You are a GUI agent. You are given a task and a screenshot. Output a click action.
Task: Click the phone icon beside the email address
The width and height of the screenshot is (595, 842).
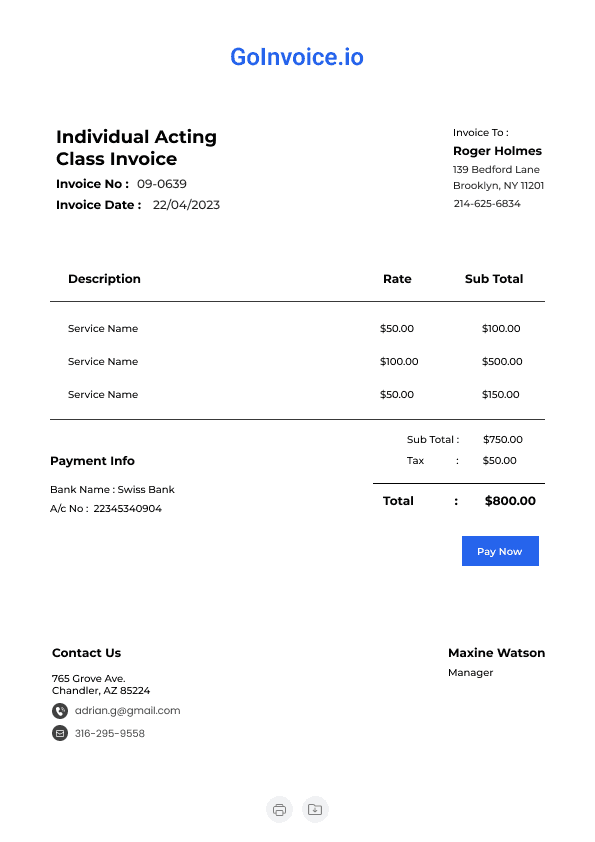click(60, 711)
